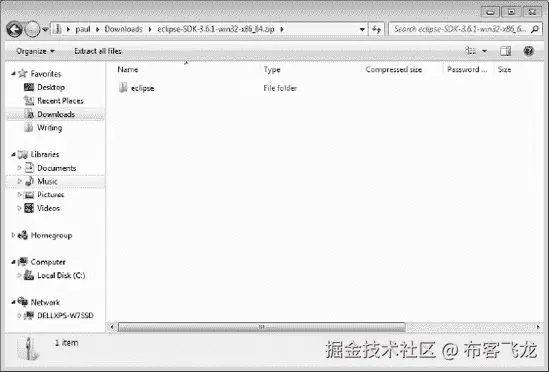The image size is (549, 372).
Task: Click the Music library note icon
Action: pyautogui.click(x=30, y=181)
